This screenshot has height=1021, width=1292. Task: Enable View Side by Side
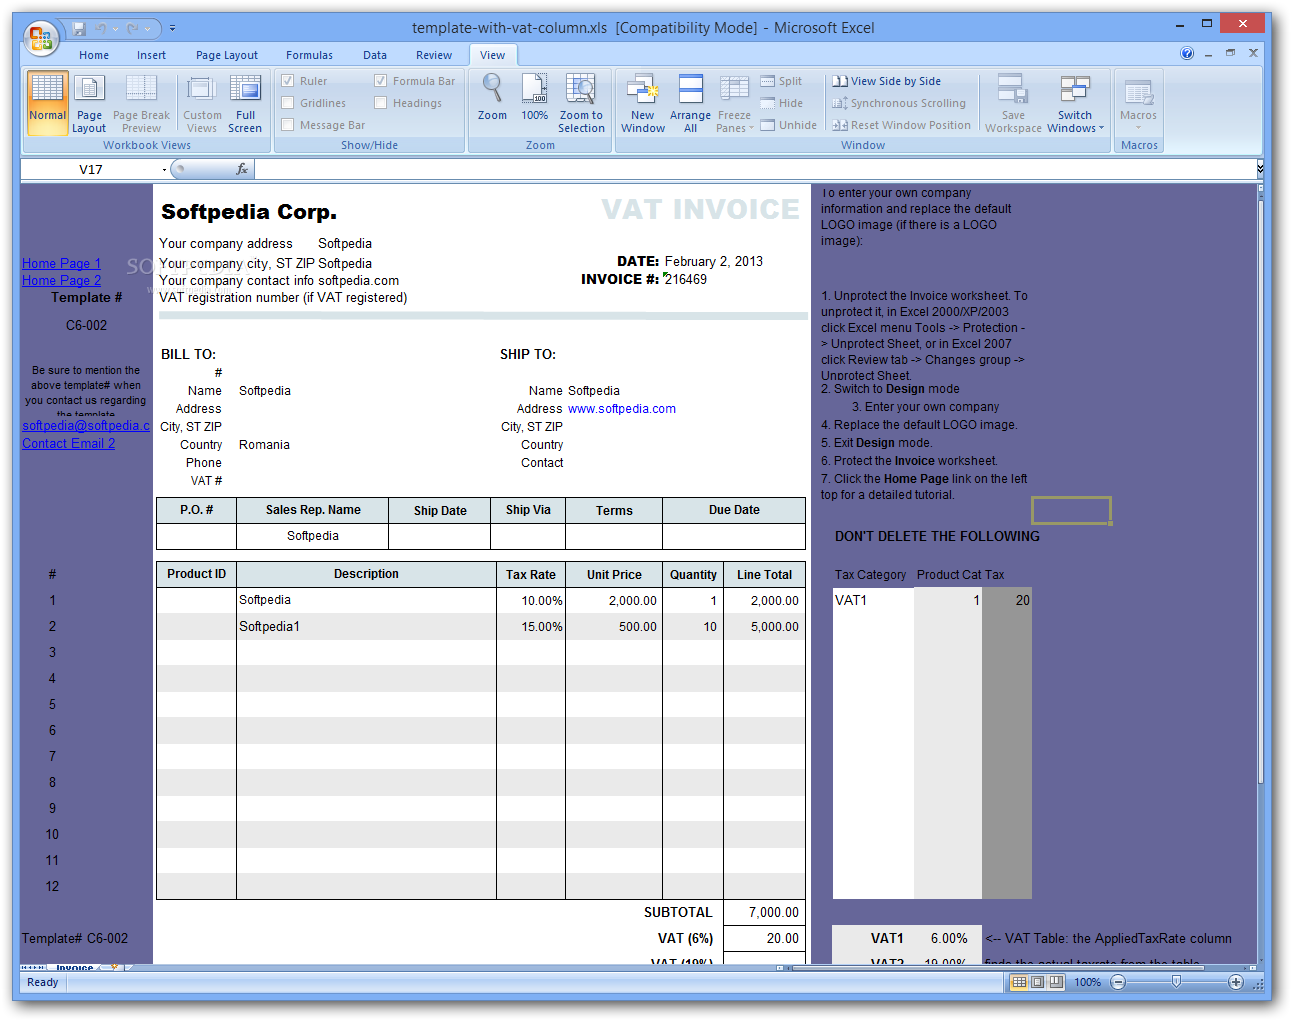887,81
